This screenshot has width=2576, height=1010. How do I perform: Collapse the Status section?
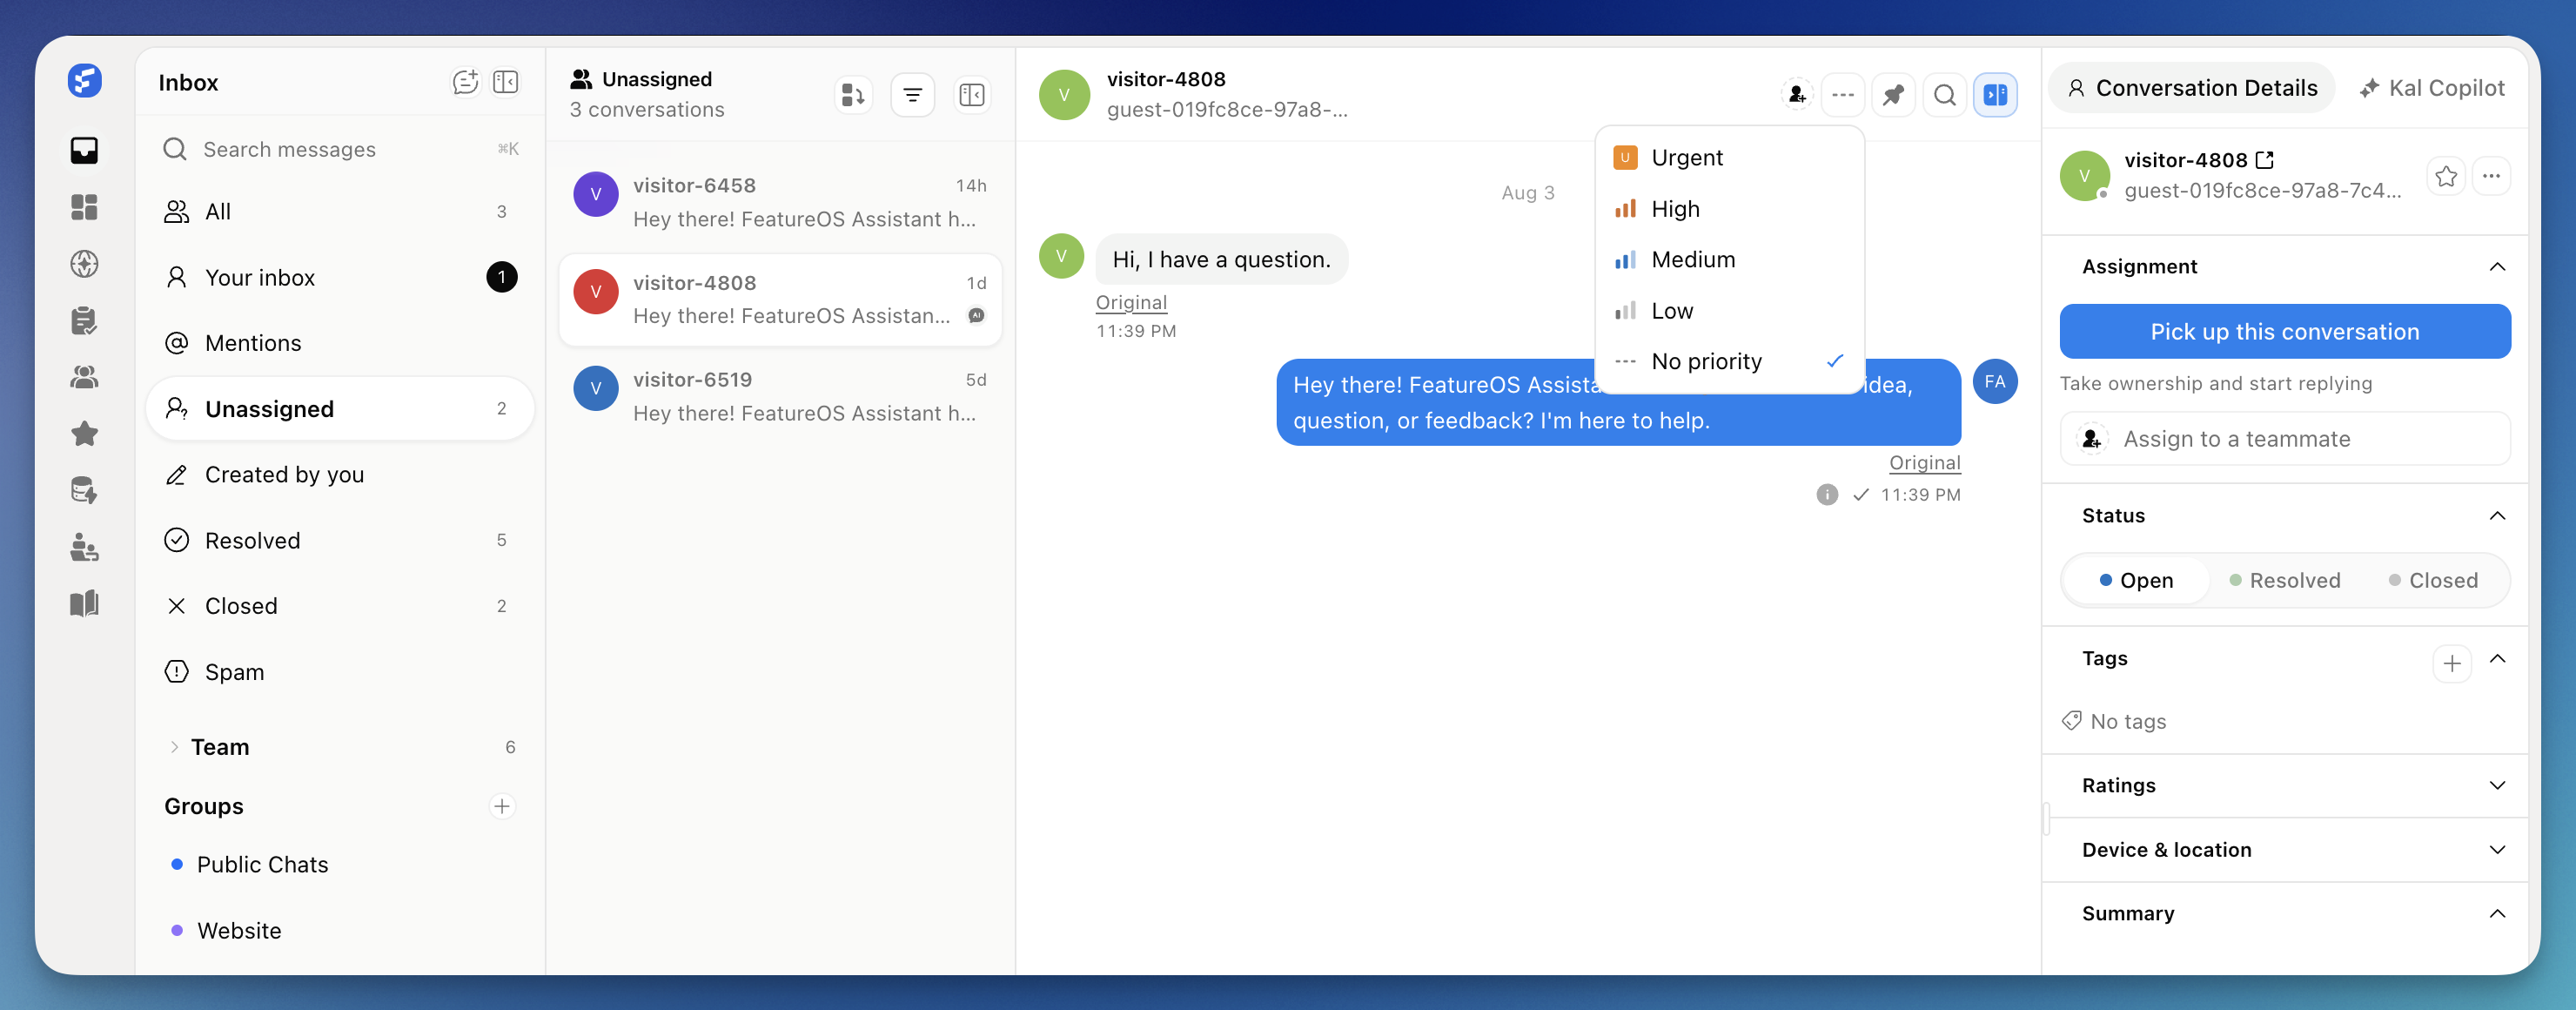[x=2497, y=516]
